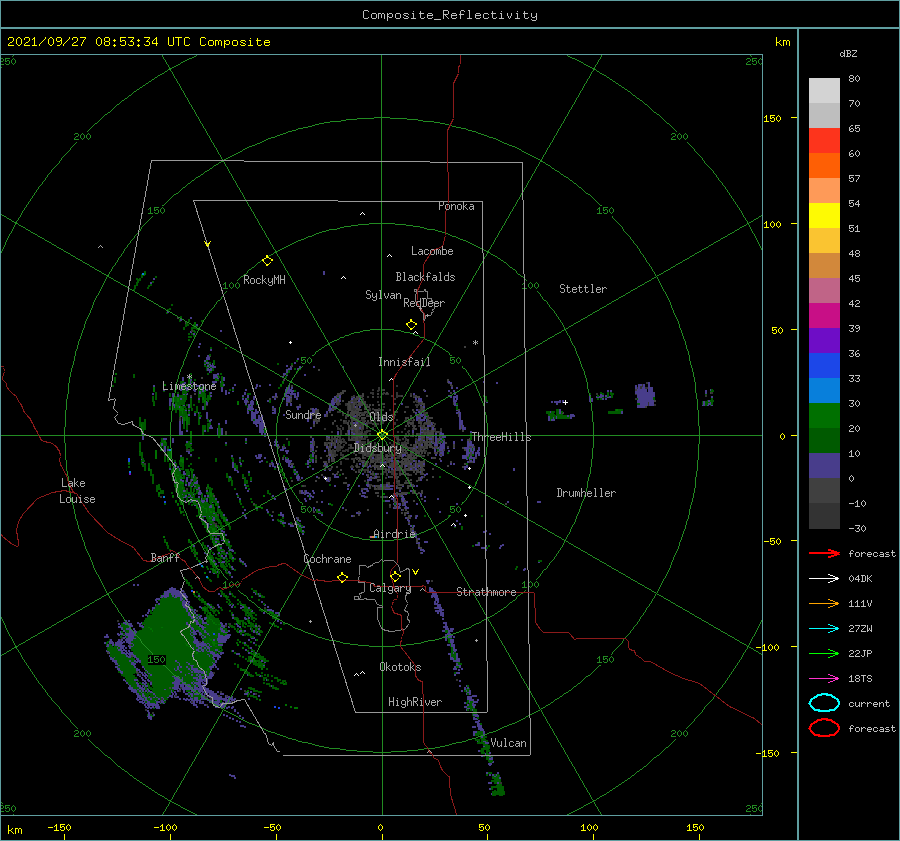
Task: Click the red forecast arrow legend icon
Action: (x=824, y=553)
